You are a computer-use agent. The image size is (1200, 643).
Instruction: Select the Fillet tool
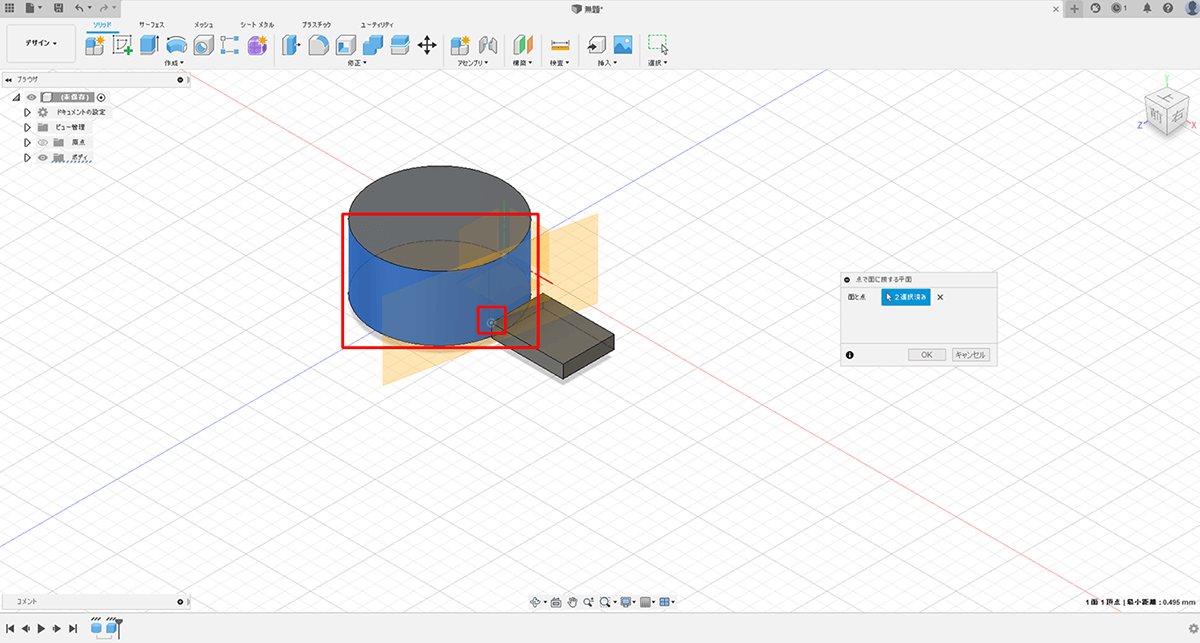click(x=319, y=44)
